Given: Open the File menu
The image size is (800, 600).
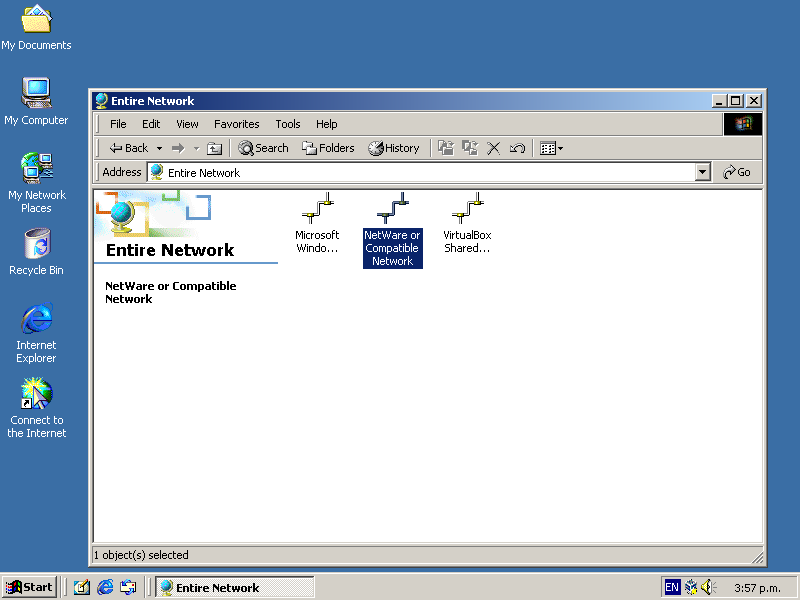Looking at the screenshot, I should (x=118, y=124).
